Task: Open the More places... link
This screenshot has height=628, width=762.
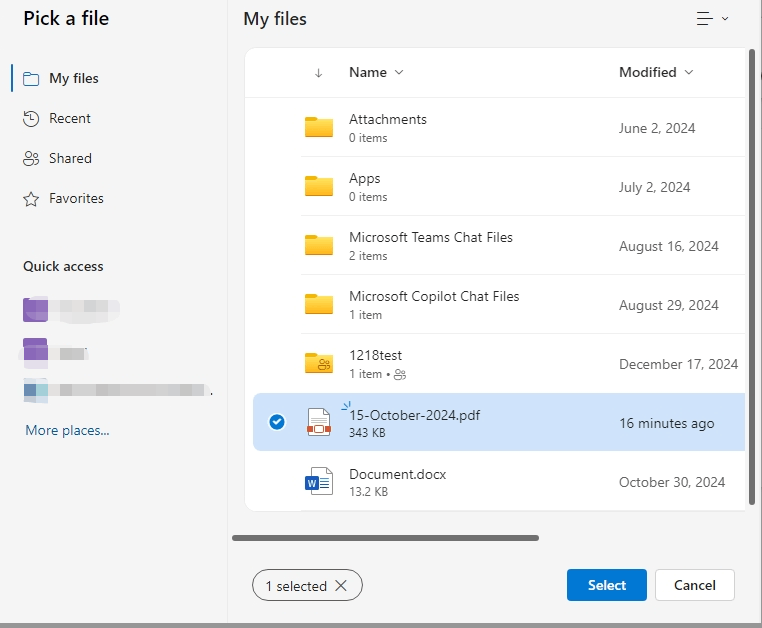Action: pos(67,430)
